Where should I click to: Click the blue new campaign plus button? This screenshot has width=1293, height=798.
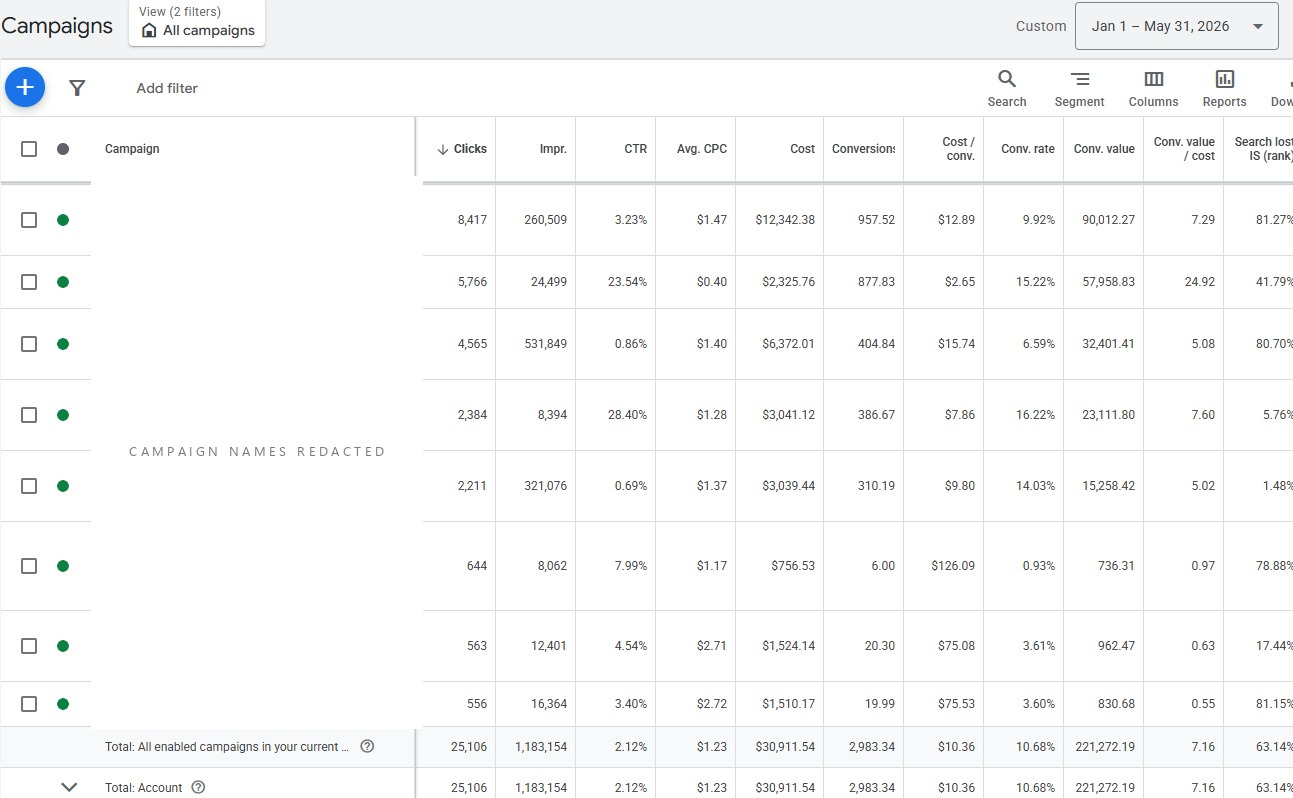[25, 88]
